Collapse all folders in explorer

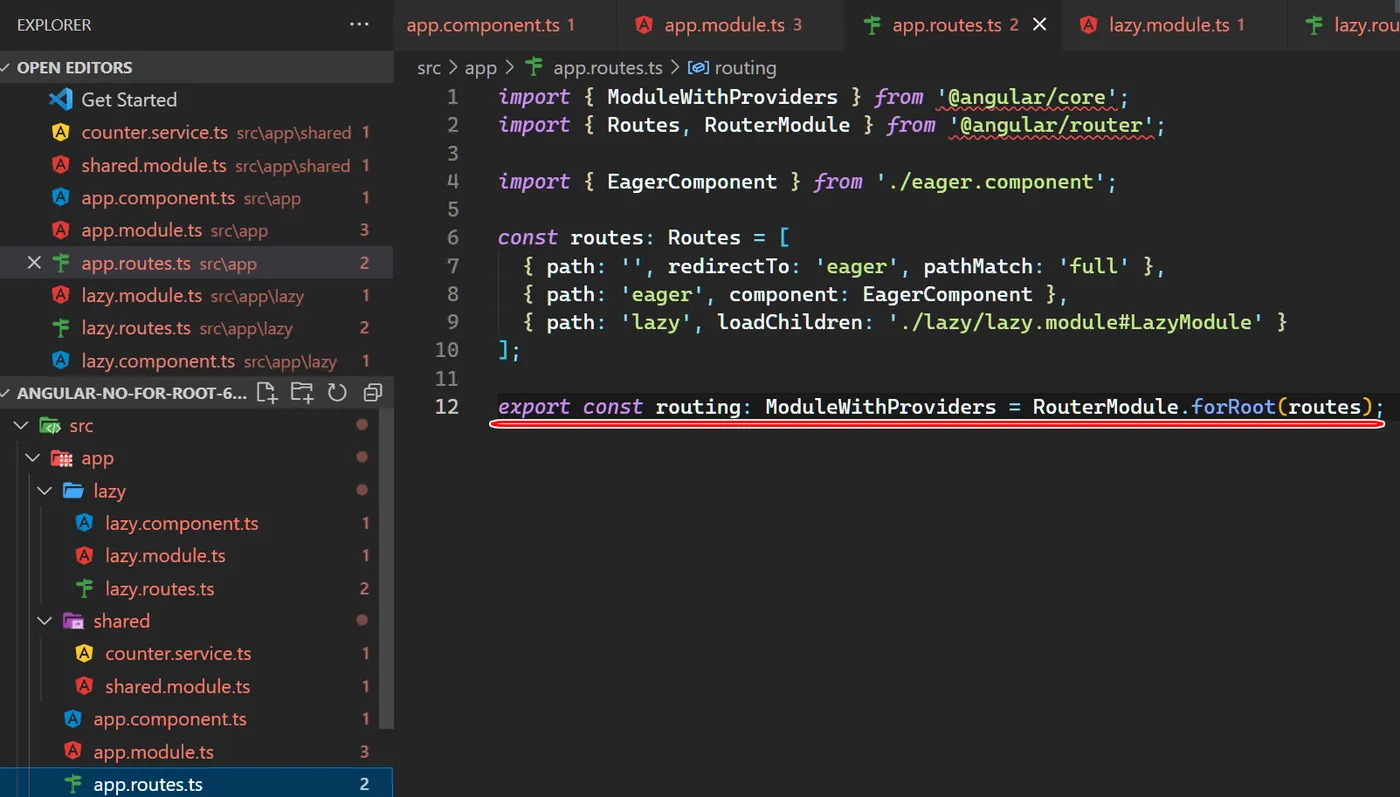click(x=372, y=393)
